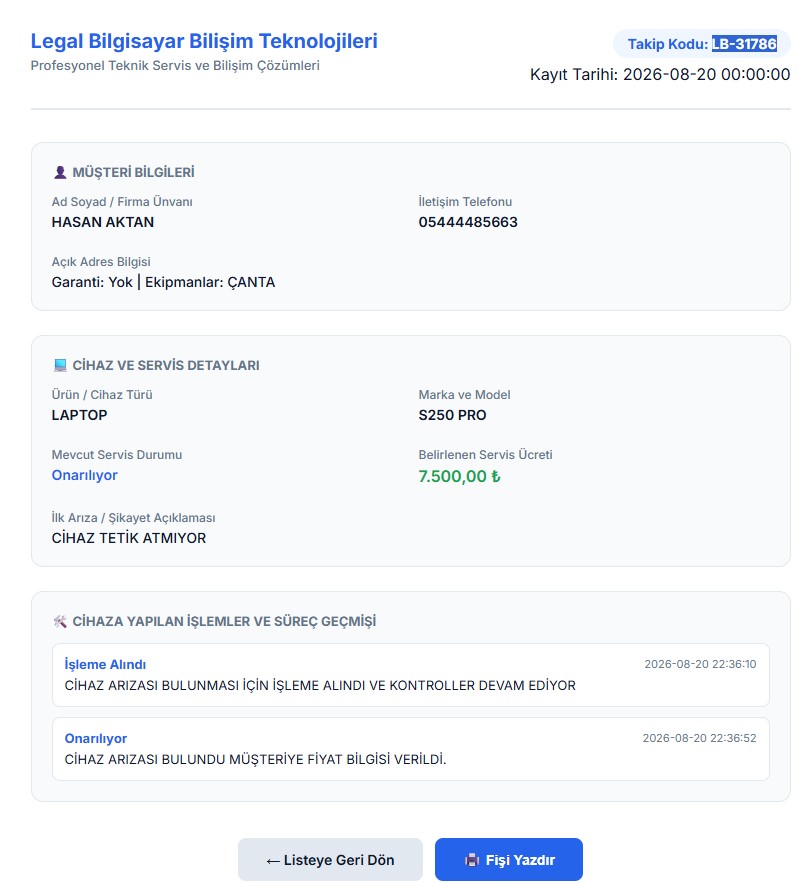Click the customer name HASAN AKTAN

click(102, 222)
